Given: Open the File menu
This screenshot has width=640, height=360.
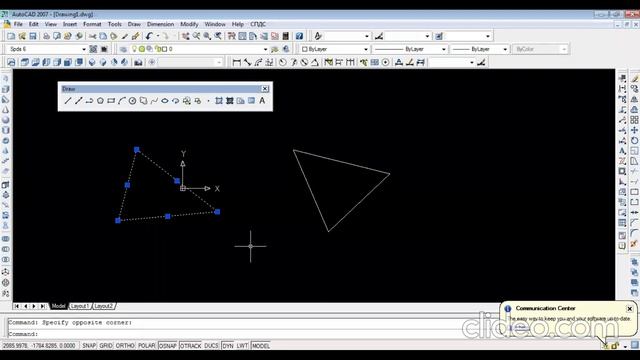Looking at the screenshot, I should 18,24.
